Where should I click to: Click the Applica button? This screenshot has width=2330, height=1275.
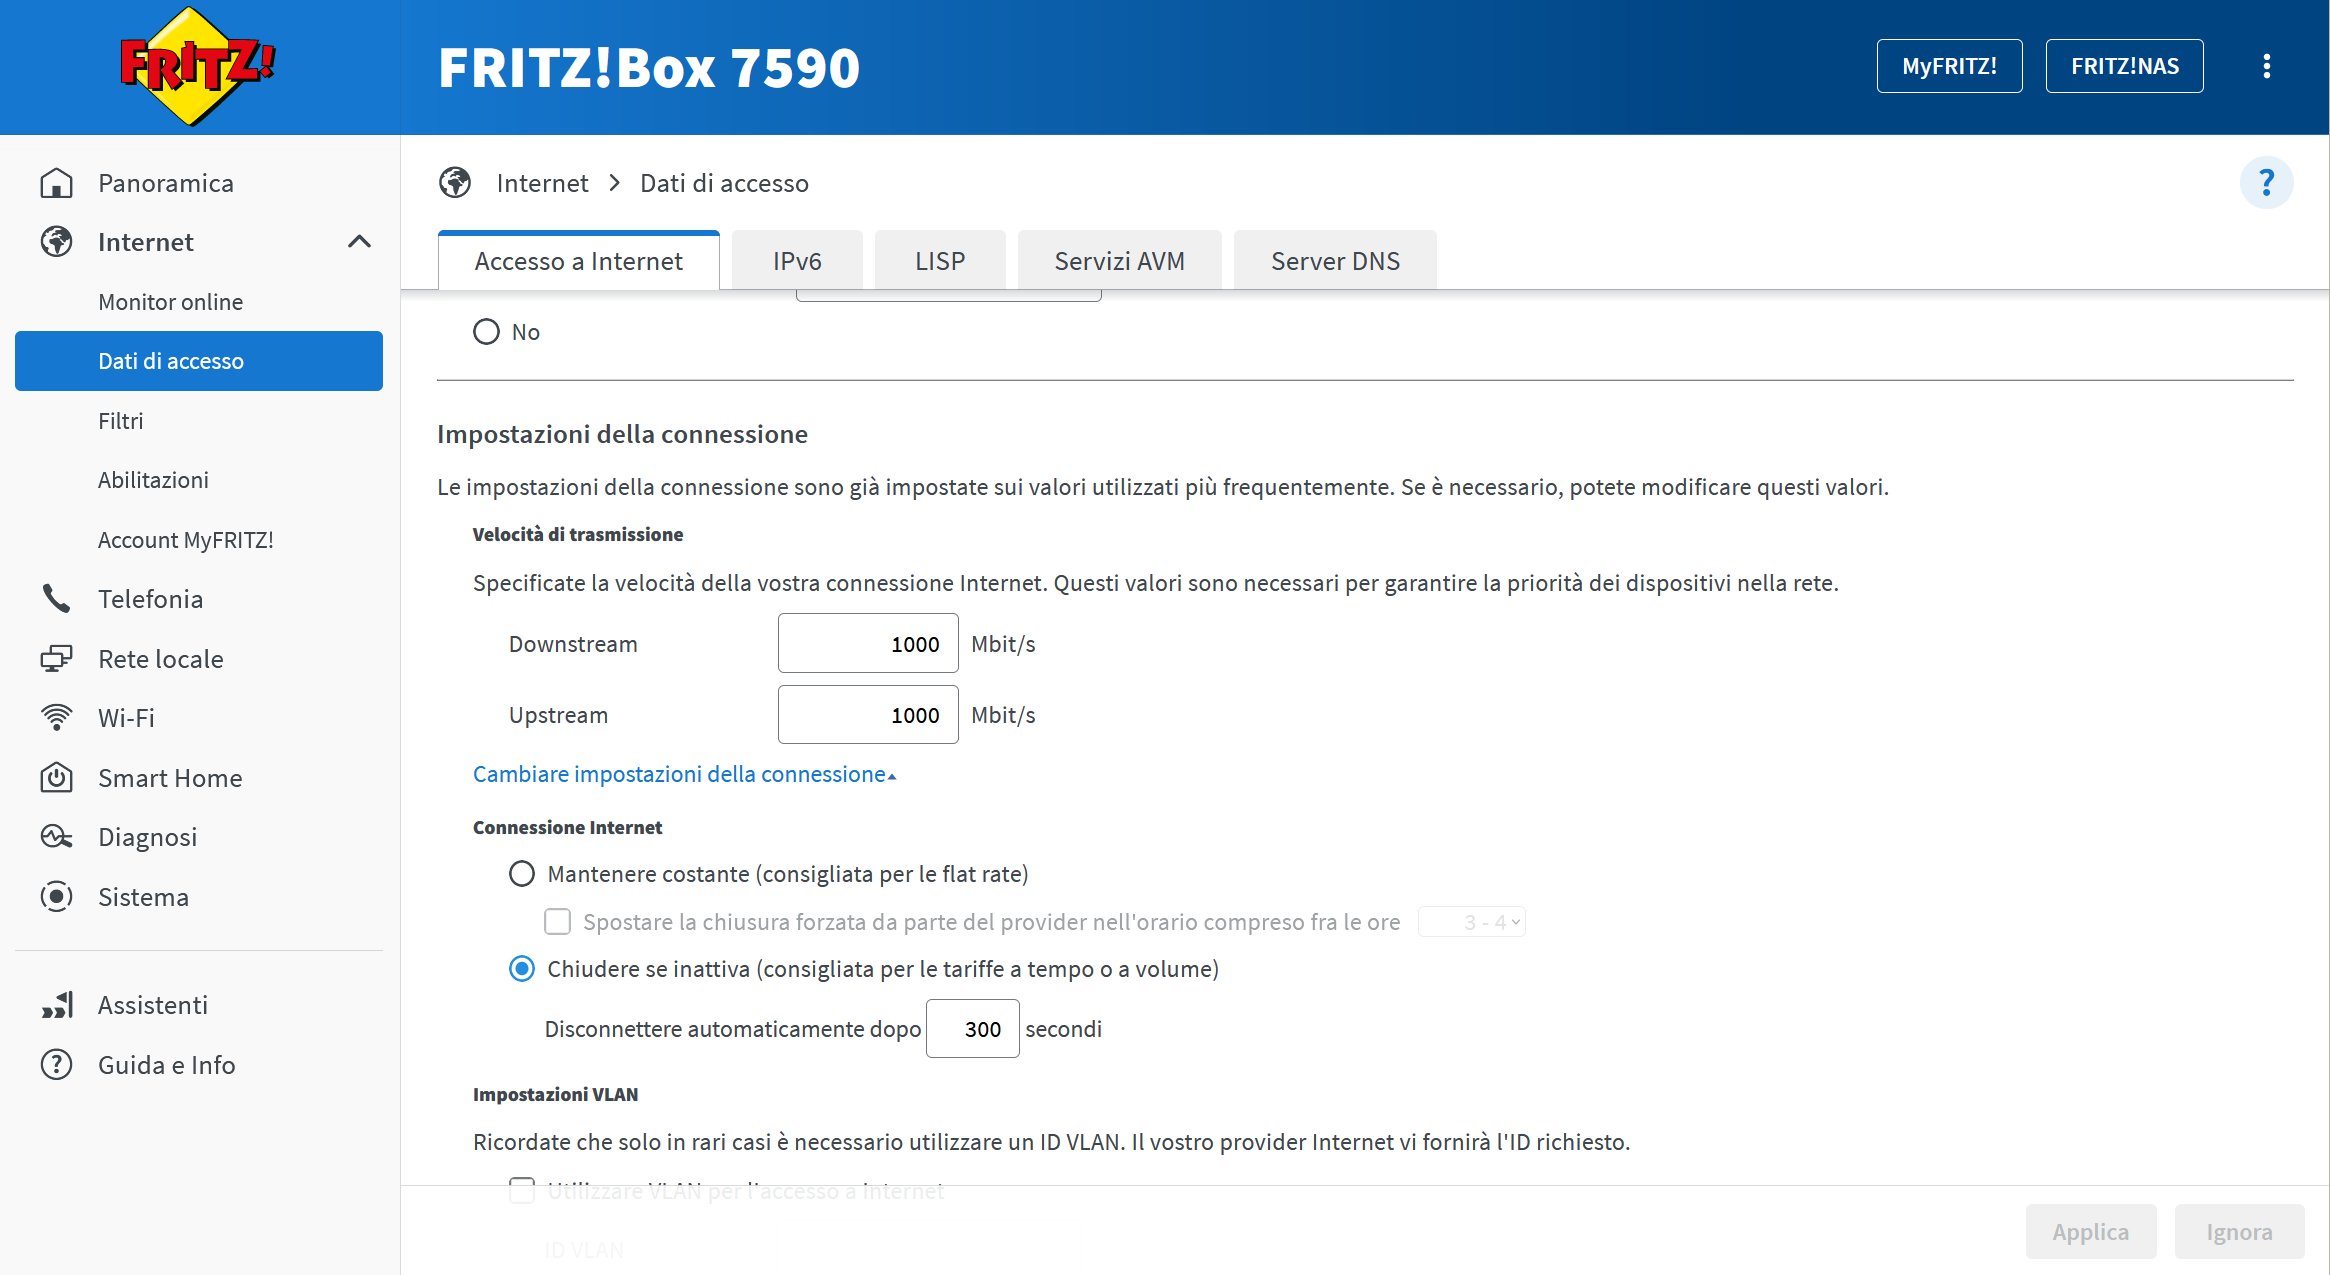pos(2091,1232)
